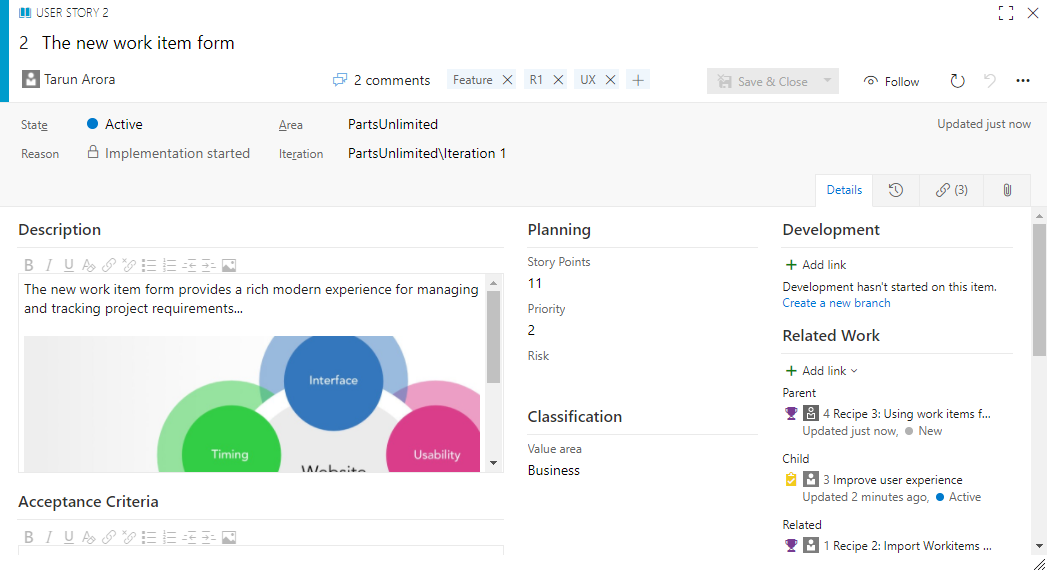Screen dimensions: 1047x570
Task: Apply bulleted list in Acceptance Criteria toolbar
Action: pos(149,537)
